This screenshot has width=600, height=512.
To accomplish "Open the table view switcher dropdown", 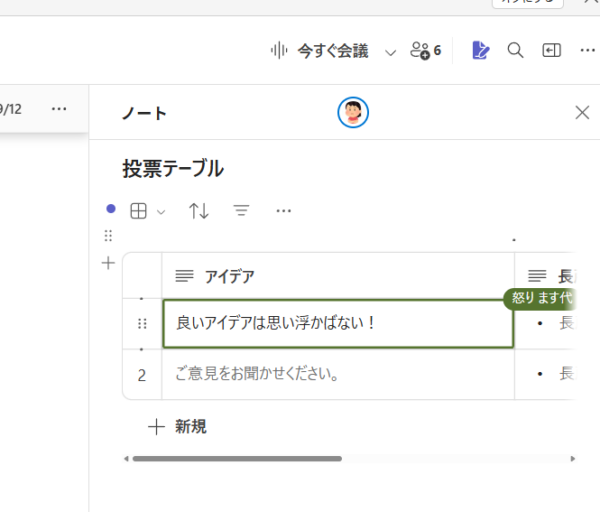I will click(147, 211).
